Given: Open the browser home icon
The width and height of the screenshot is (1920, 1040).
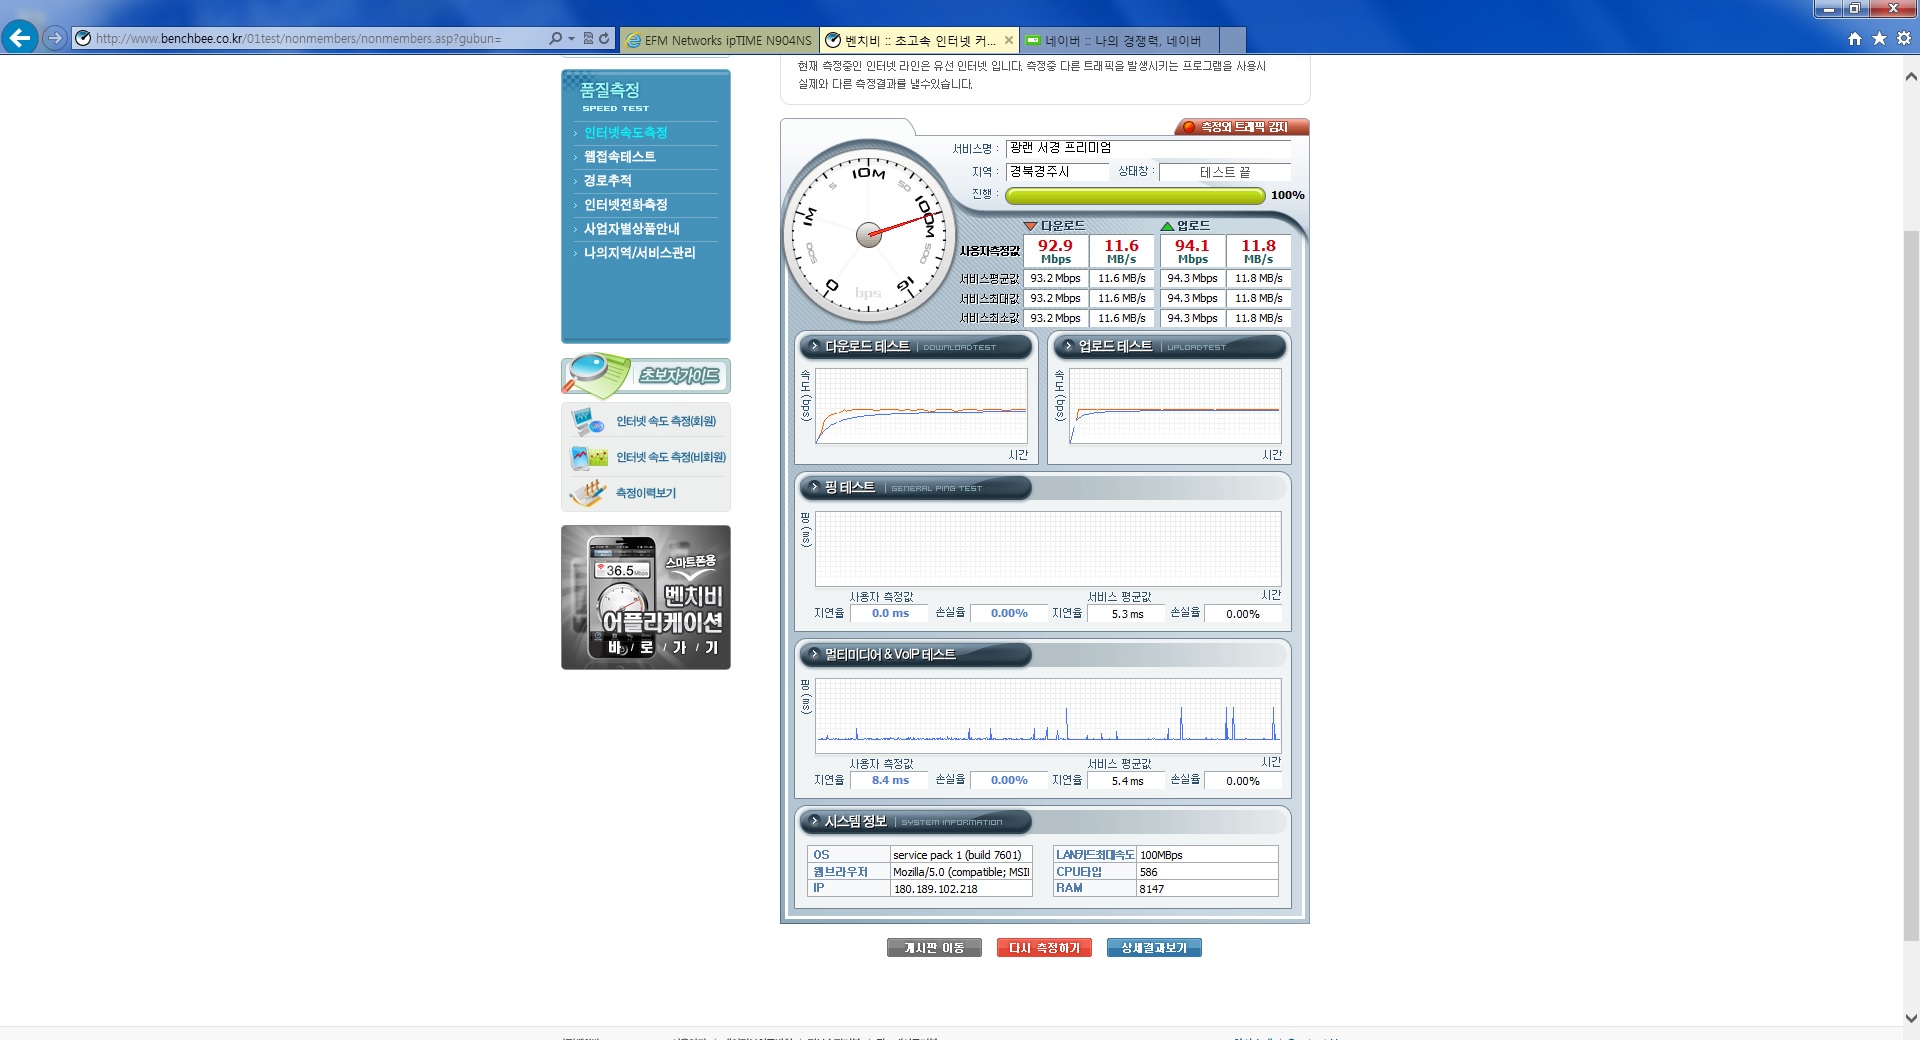Looking at the screenshot, I should (1855, 38).
